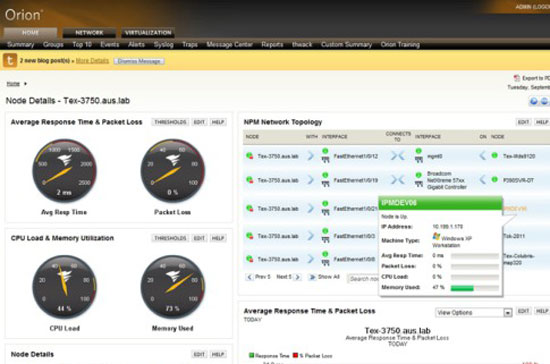Click the Memory Used gauge
The height and width of the screenshot is (364, 550).
tap(173, 287)
